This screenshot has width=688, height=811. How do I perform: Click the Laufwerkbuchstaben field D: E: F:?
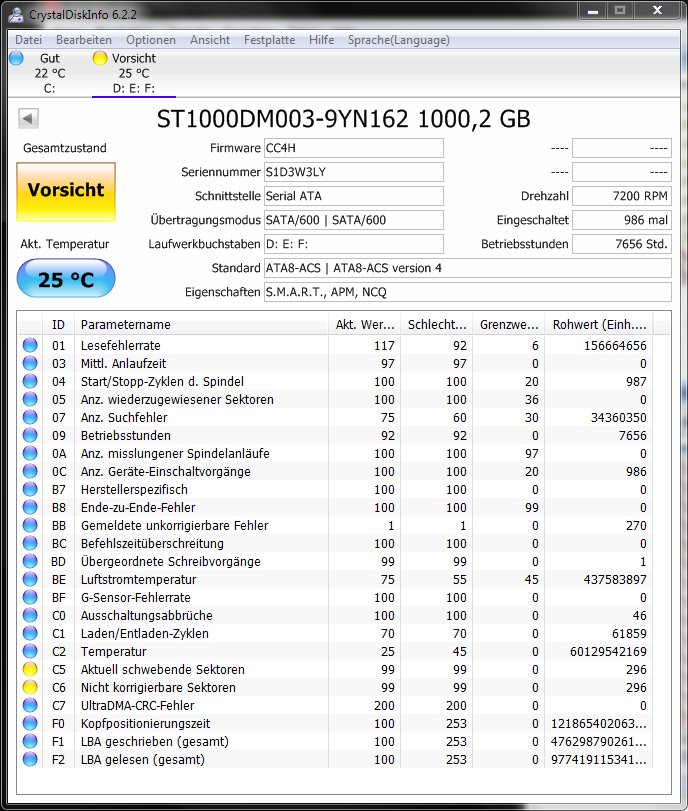354,244
